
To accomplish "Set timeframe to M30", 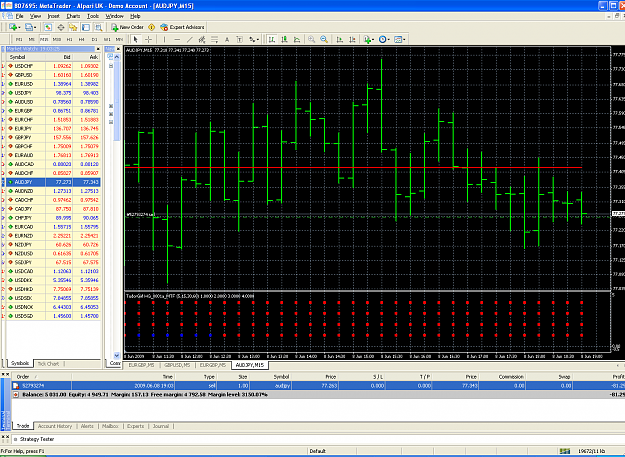I will tap(57, 39).
